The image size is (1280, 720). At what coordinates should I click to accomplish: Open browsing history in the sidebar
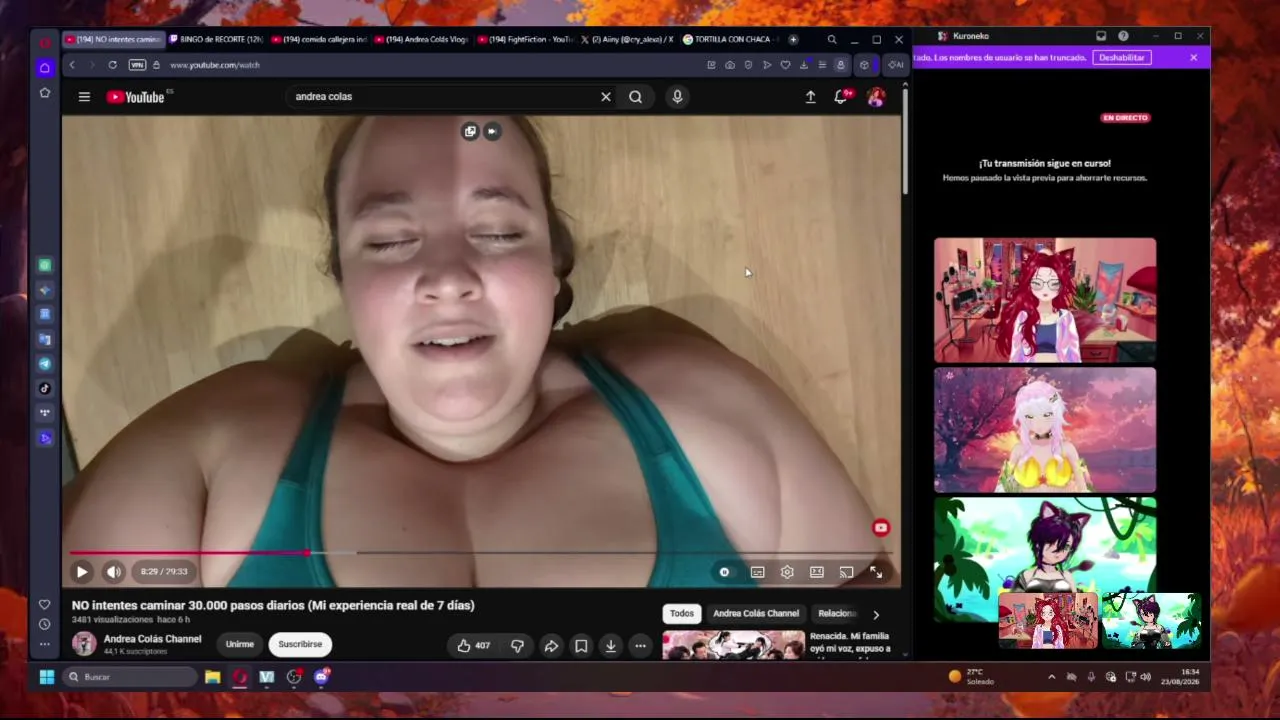(45, 624)
